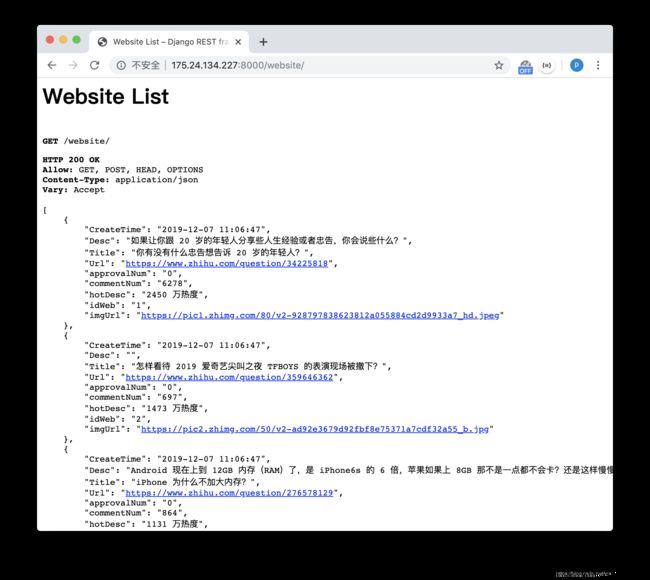
Task: Click the hotDesc "1473 万热度" value
Action: click(x=172, y=408)
